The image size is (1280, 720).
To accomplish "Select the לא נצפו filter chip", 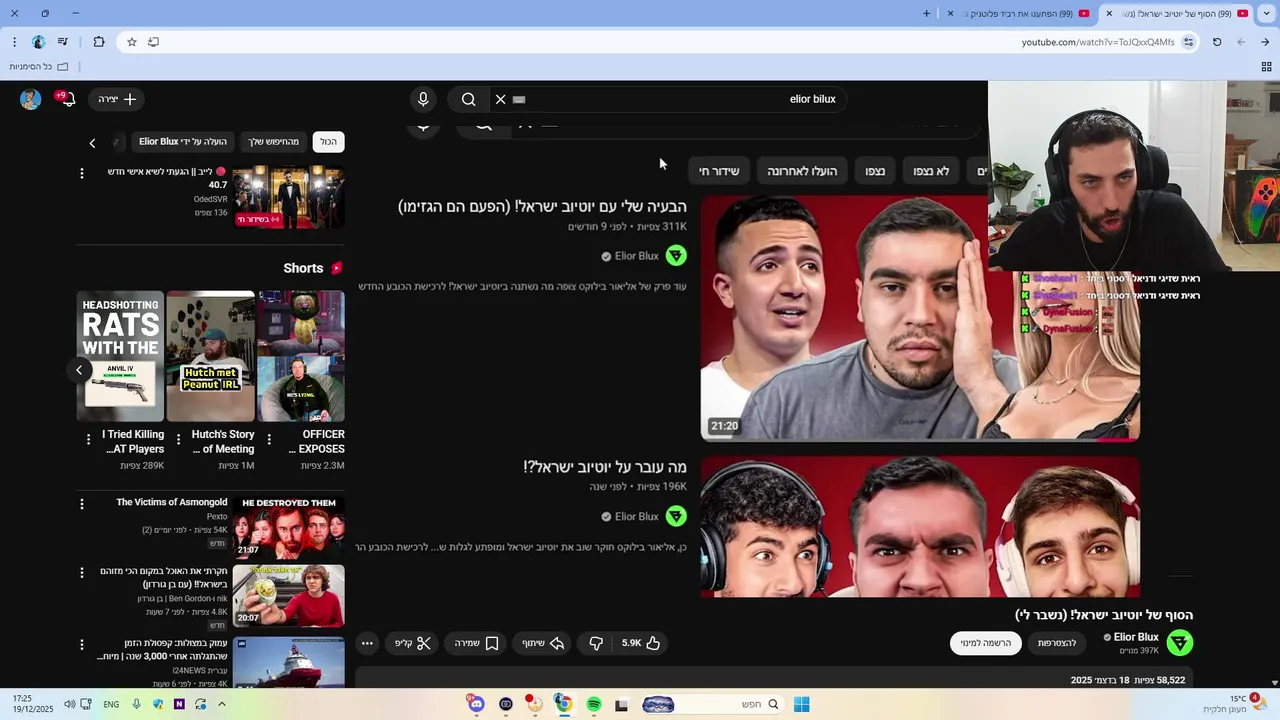I will click(x=931, y=171).
